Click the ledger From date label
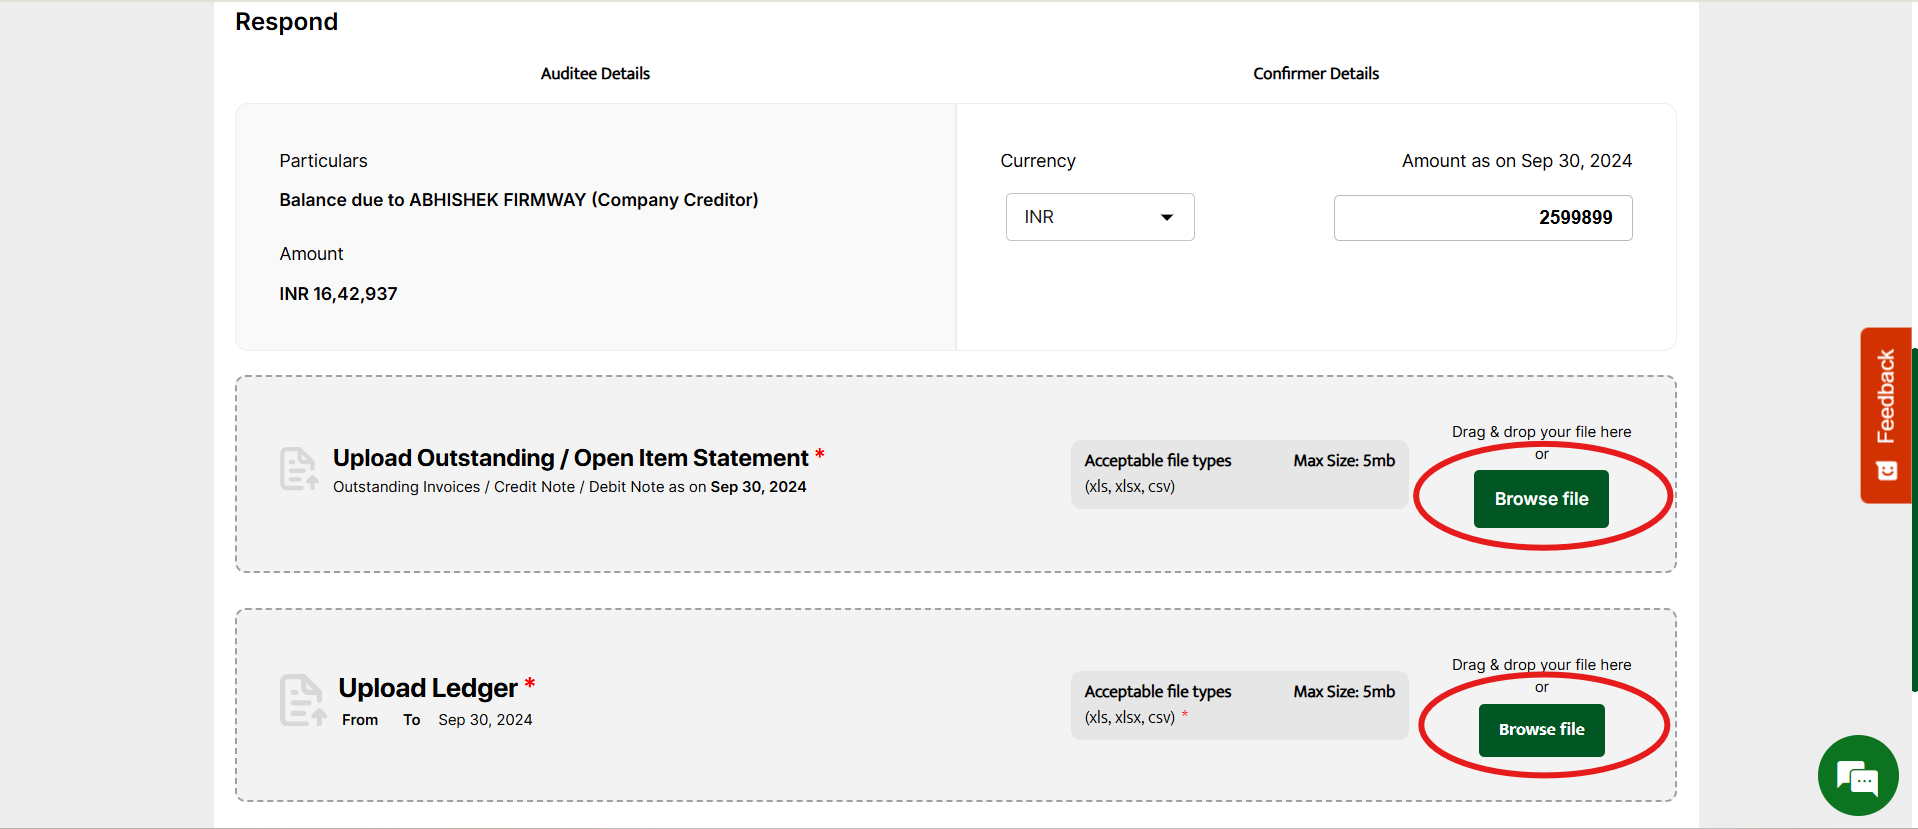The width and height of the screenshot is (1918, 829). click(360, 720)
